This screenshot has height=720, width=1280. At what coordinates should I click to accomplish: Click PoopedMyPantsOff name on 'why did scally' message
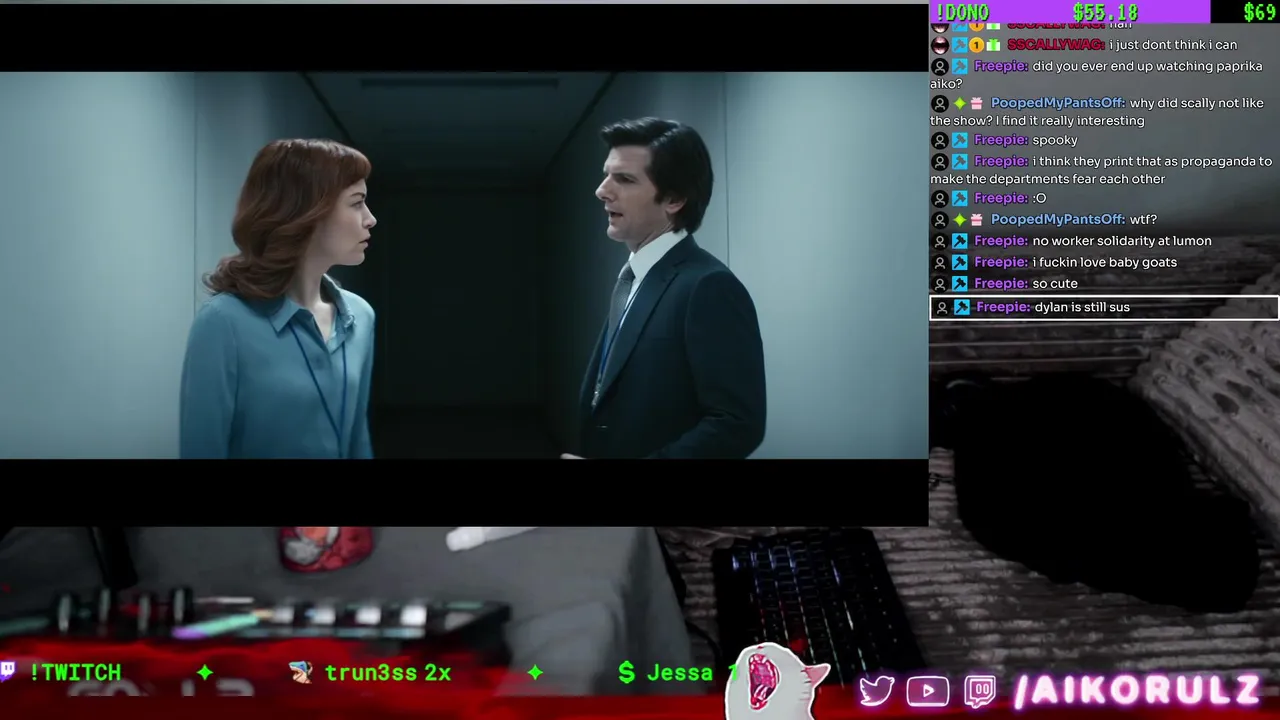point(1058,103)
